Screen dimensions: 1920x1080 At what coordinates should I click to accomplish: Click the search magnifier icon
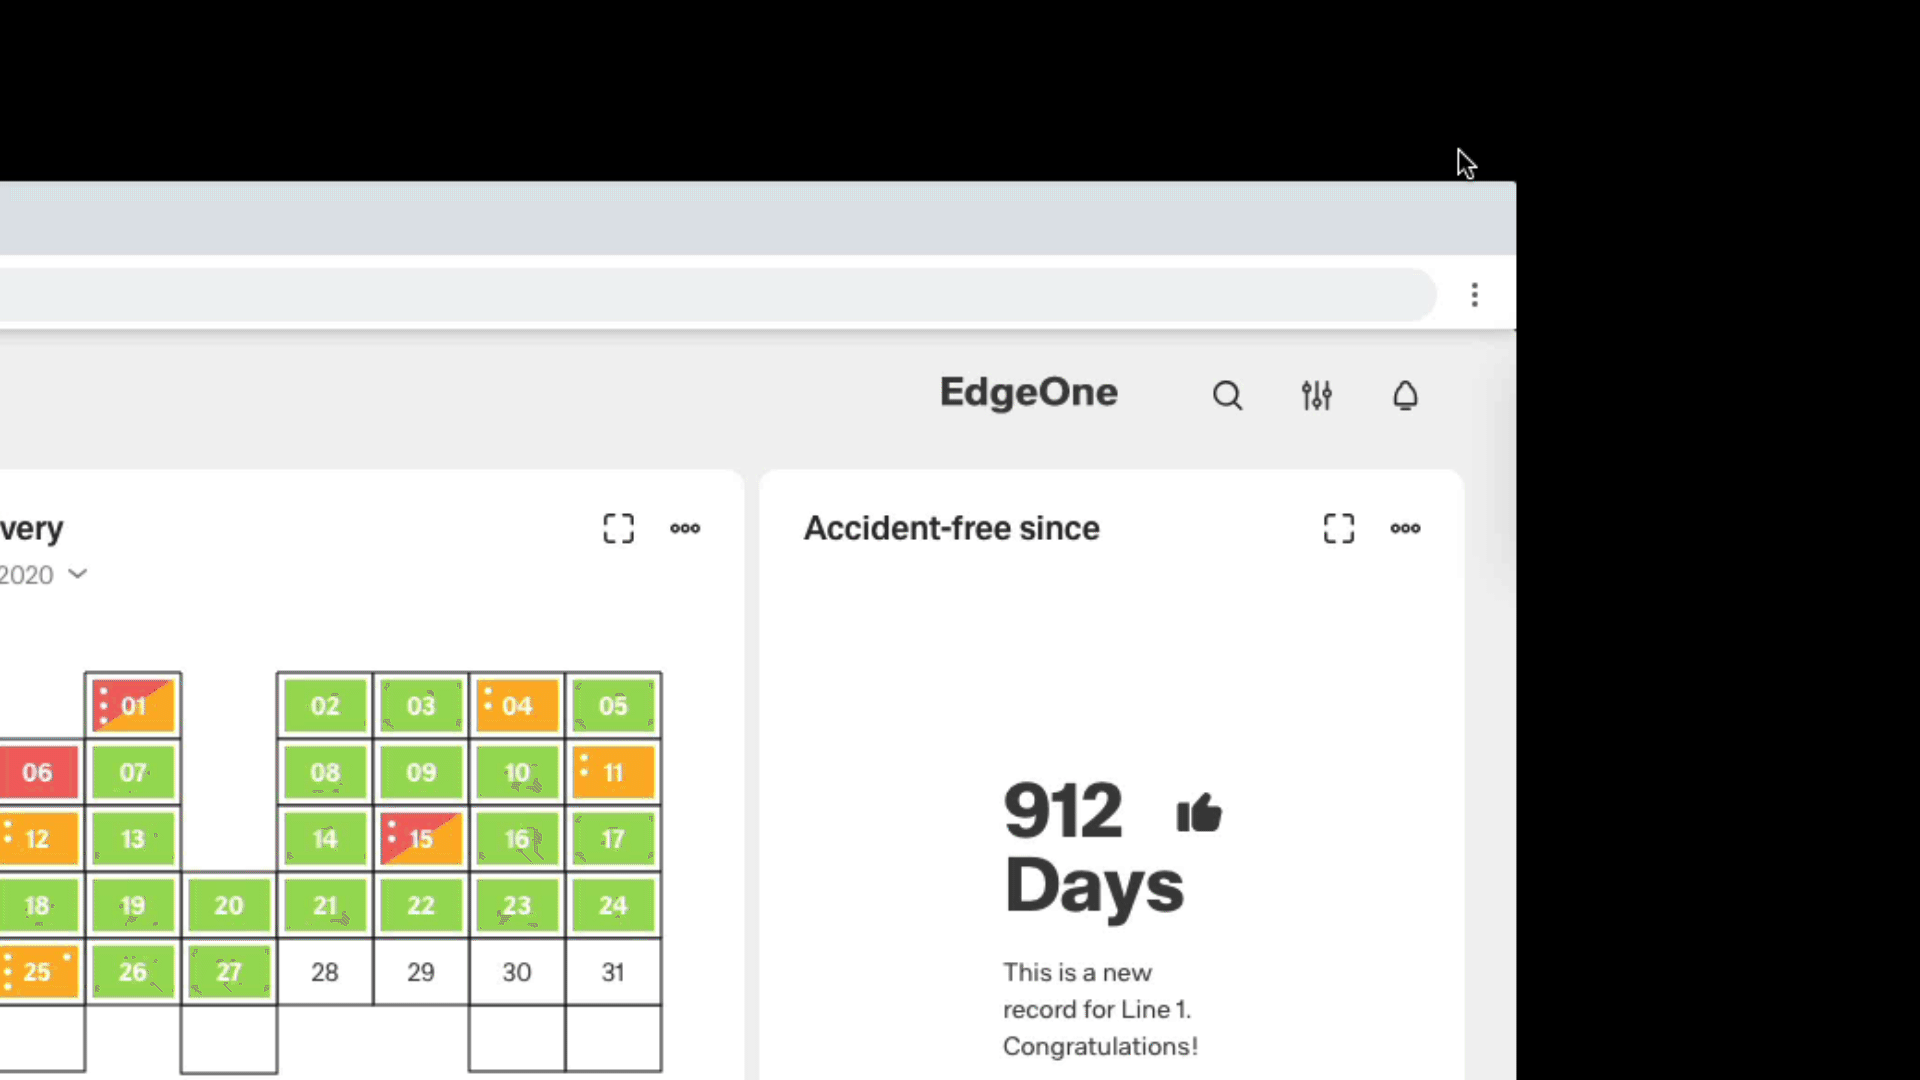1227,396
